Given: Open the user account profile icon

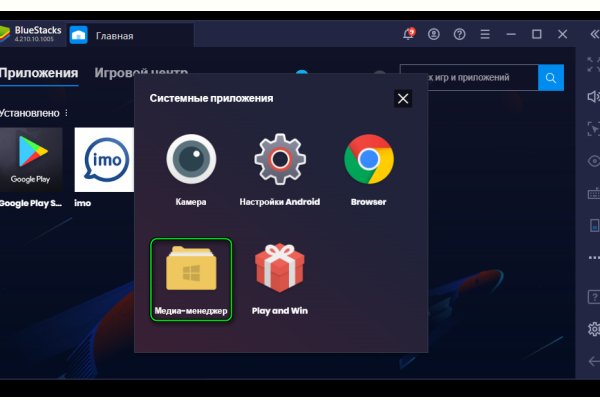Looking at the screenshot, I should 434,34.
